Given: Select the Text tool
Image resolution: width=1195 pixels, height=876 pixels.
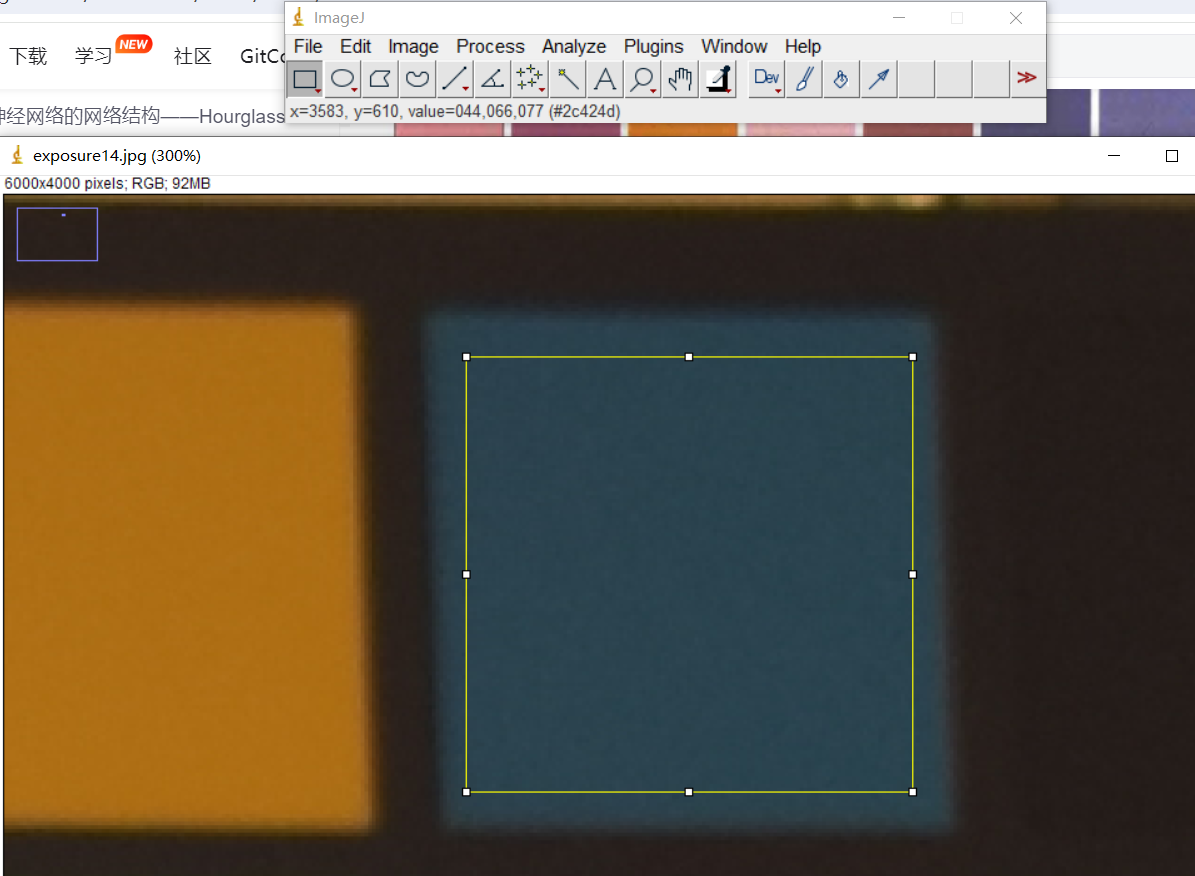Looking at the screenshot, I should coord(605,79).
